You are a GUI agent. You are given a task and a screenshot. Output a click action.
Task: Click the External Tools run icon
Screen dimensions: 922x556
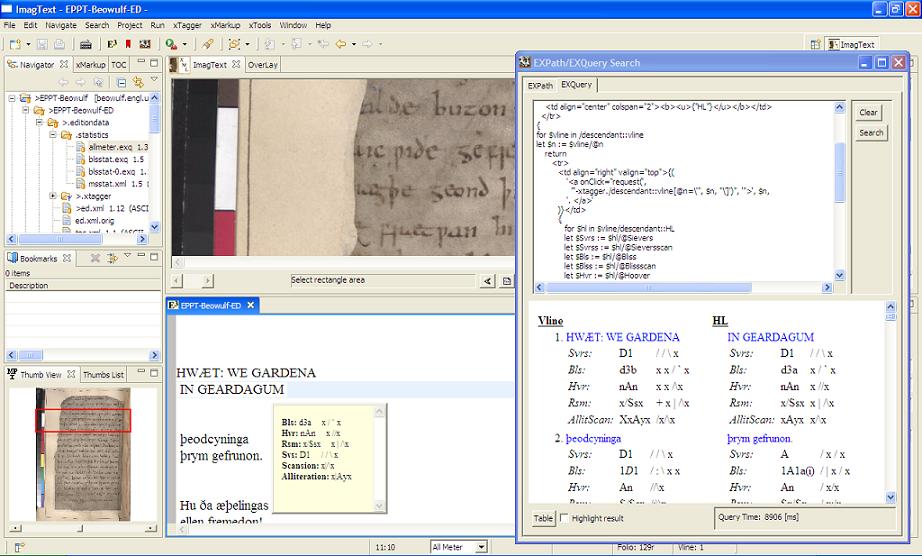(x=171, y=44)
